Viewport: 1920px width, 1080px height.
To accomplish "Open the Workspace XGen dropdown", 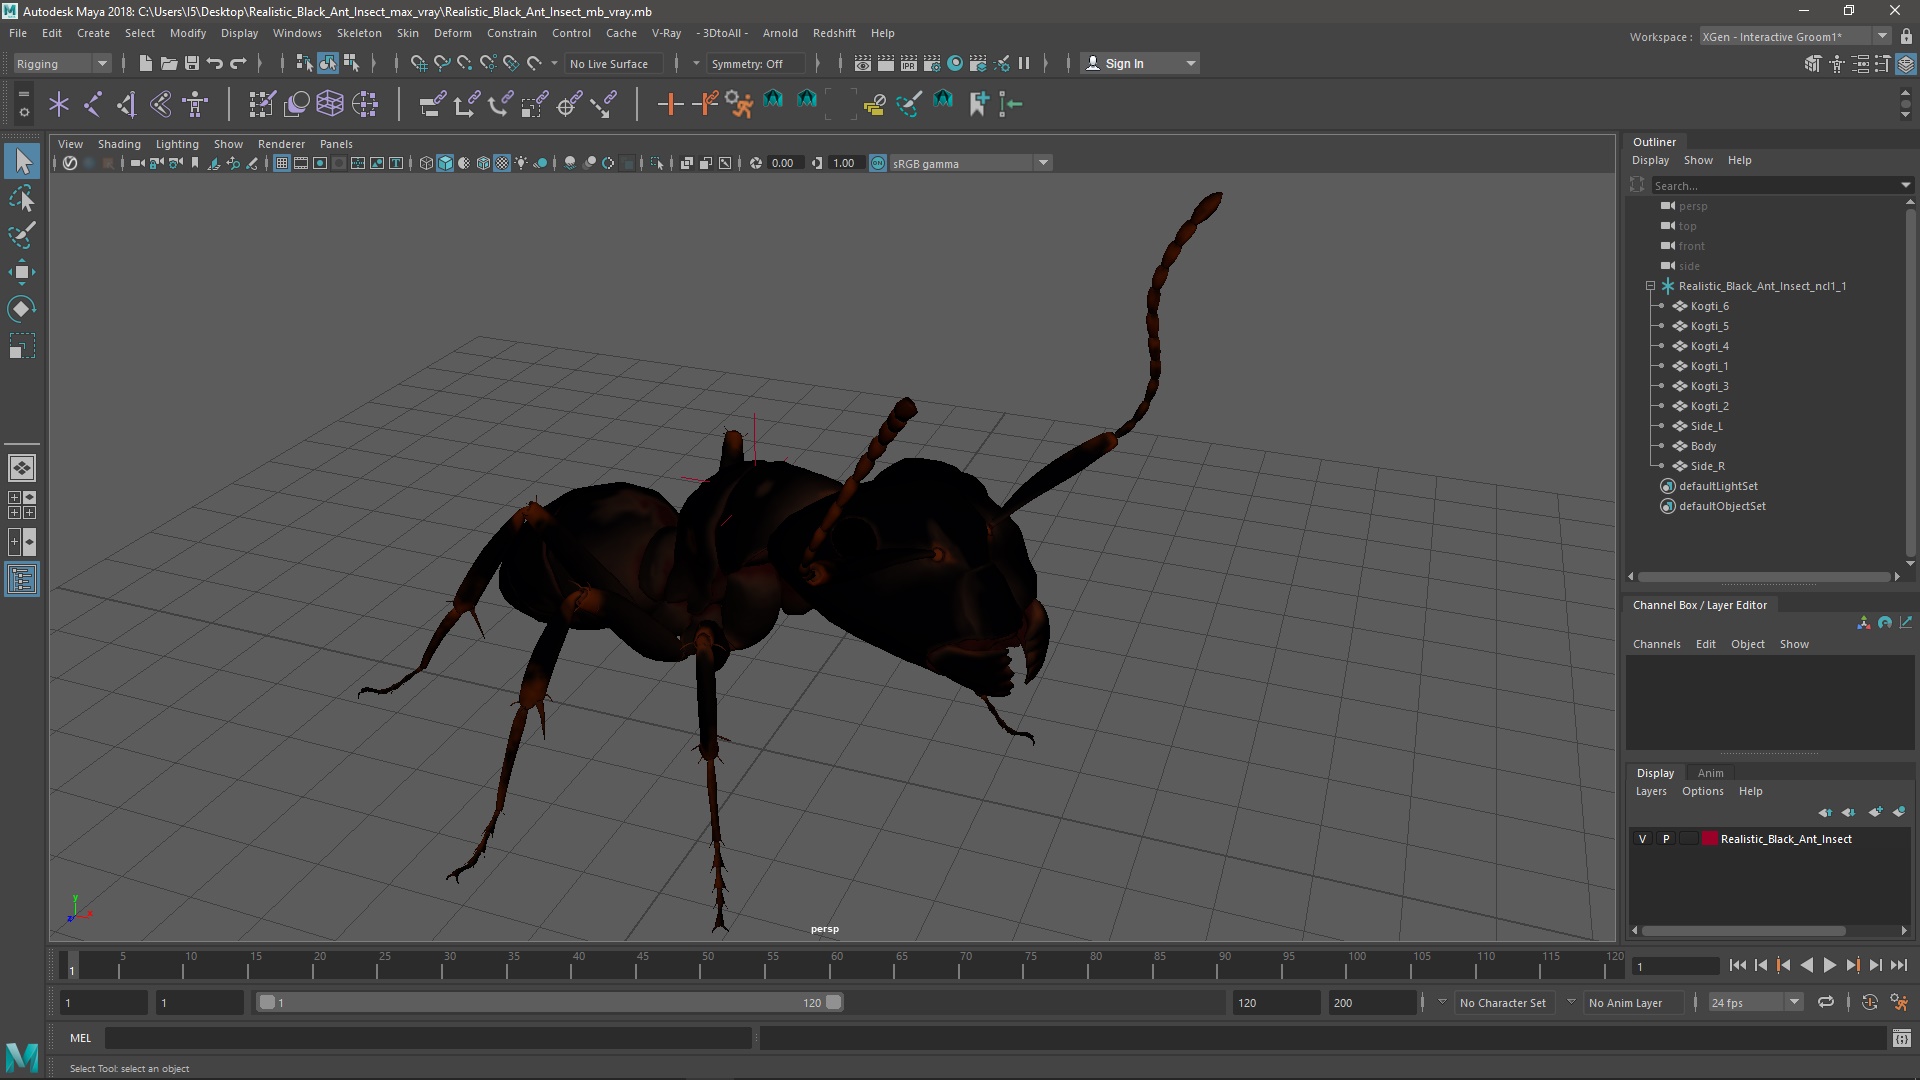I will point(1795,37).
